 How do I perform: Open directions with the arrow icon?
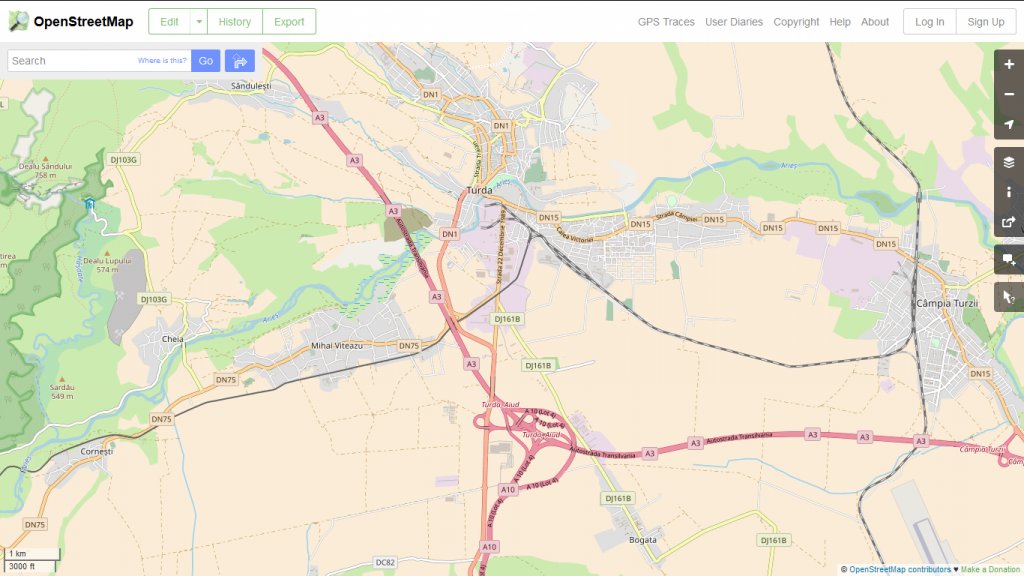coord(240,61)
